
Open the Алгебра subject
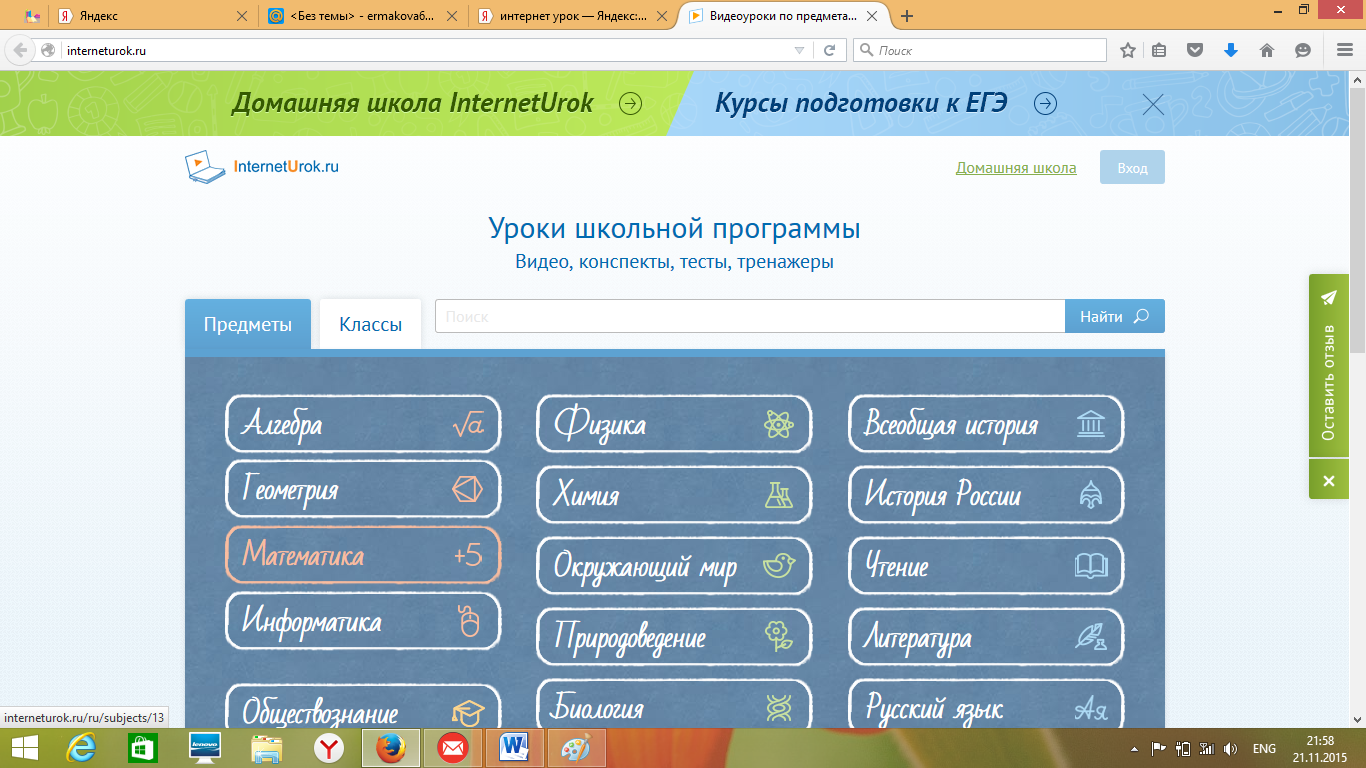[363, 424]
